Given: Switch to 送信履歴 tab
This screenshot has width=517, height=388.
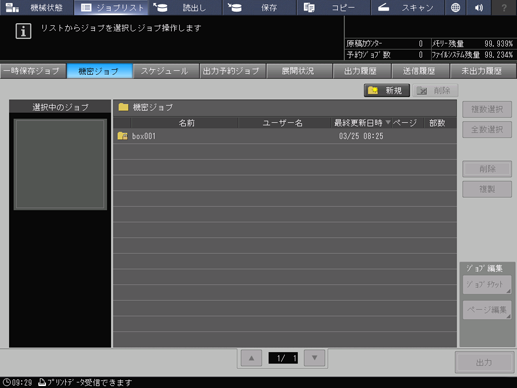Looking at the screenshot, I should [420, 71].
